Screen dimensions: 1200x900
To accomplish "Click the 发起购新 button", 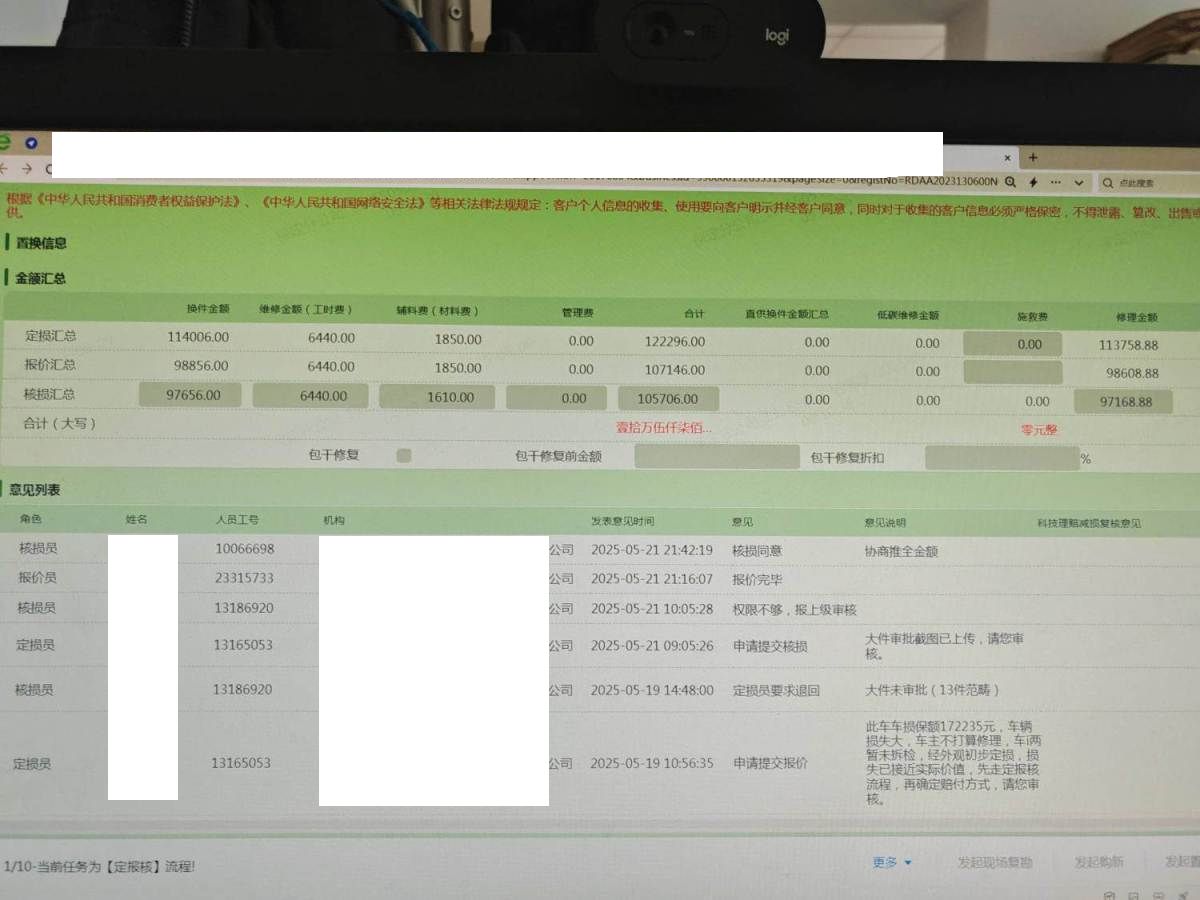I will tap(1098, 862).
